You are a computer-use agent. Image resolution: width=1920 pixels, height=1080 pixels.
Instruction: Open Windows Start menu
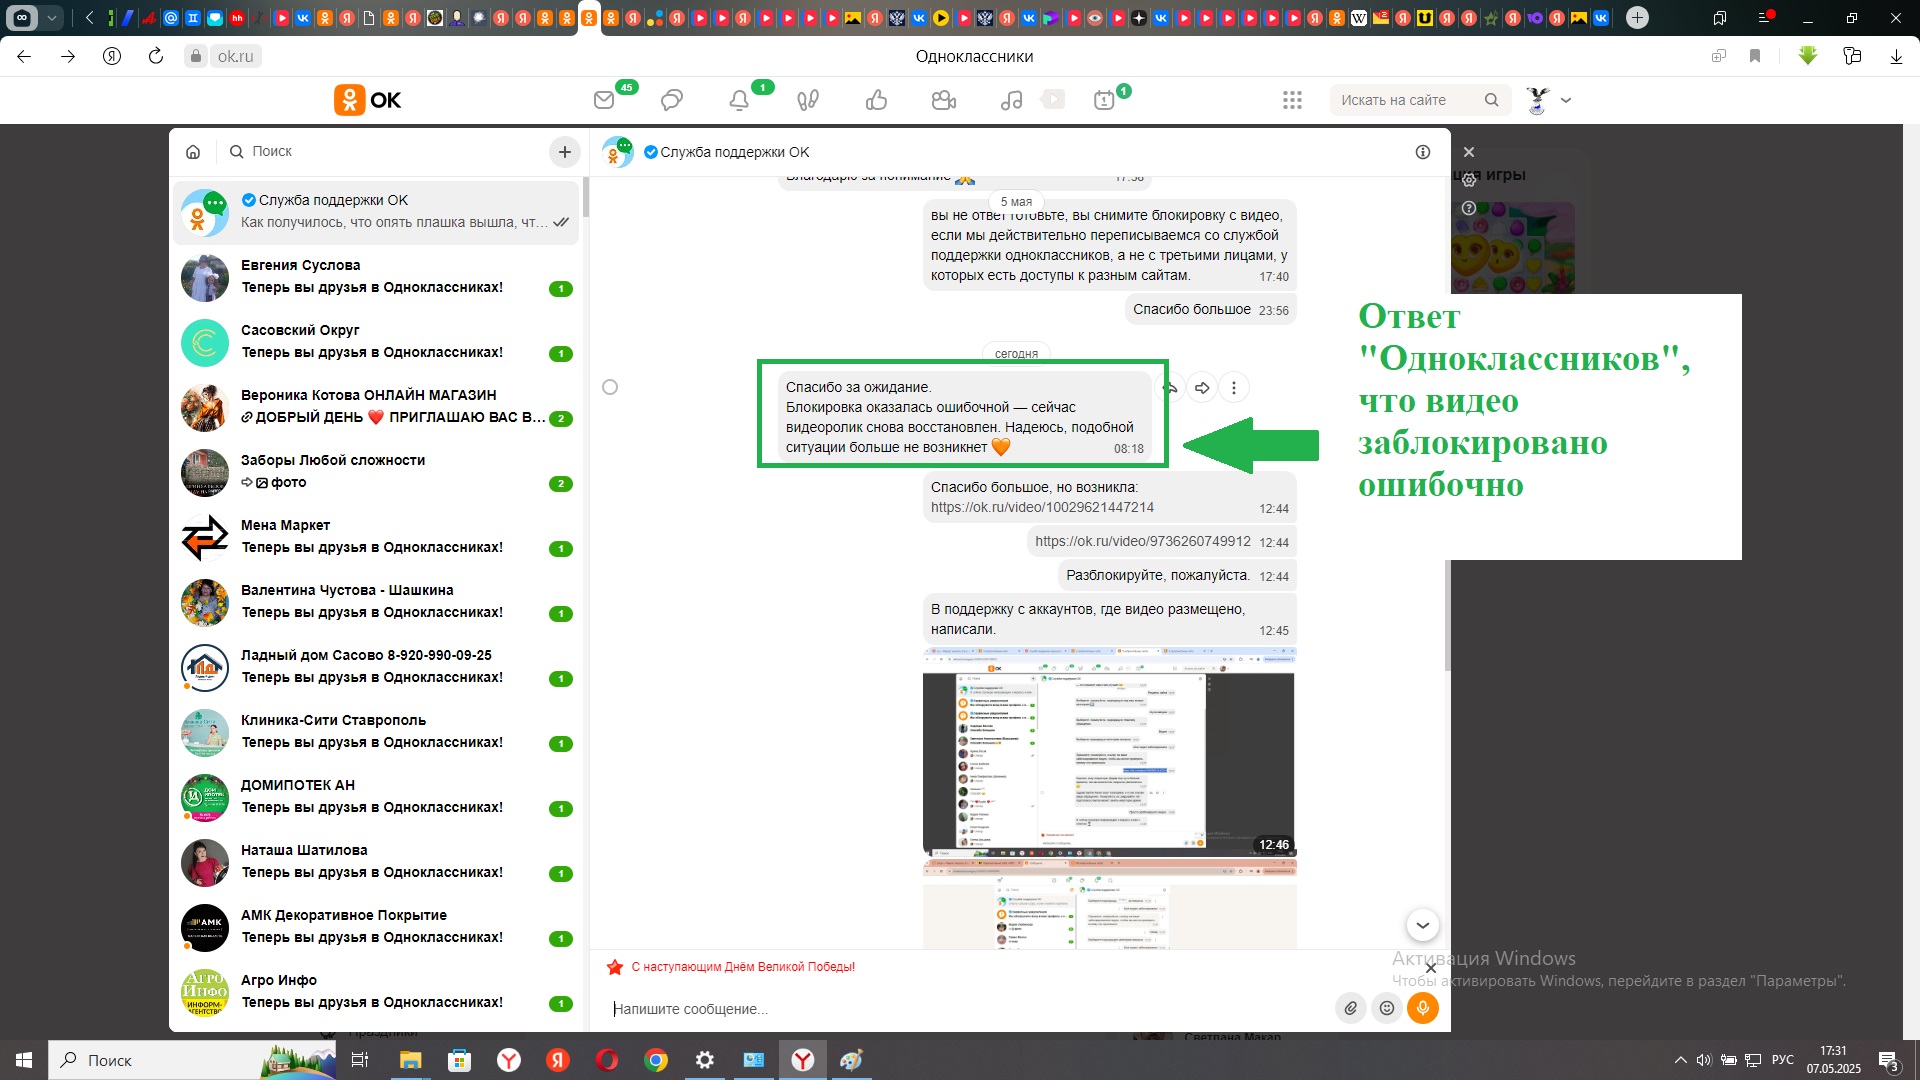pos(24,1060)
